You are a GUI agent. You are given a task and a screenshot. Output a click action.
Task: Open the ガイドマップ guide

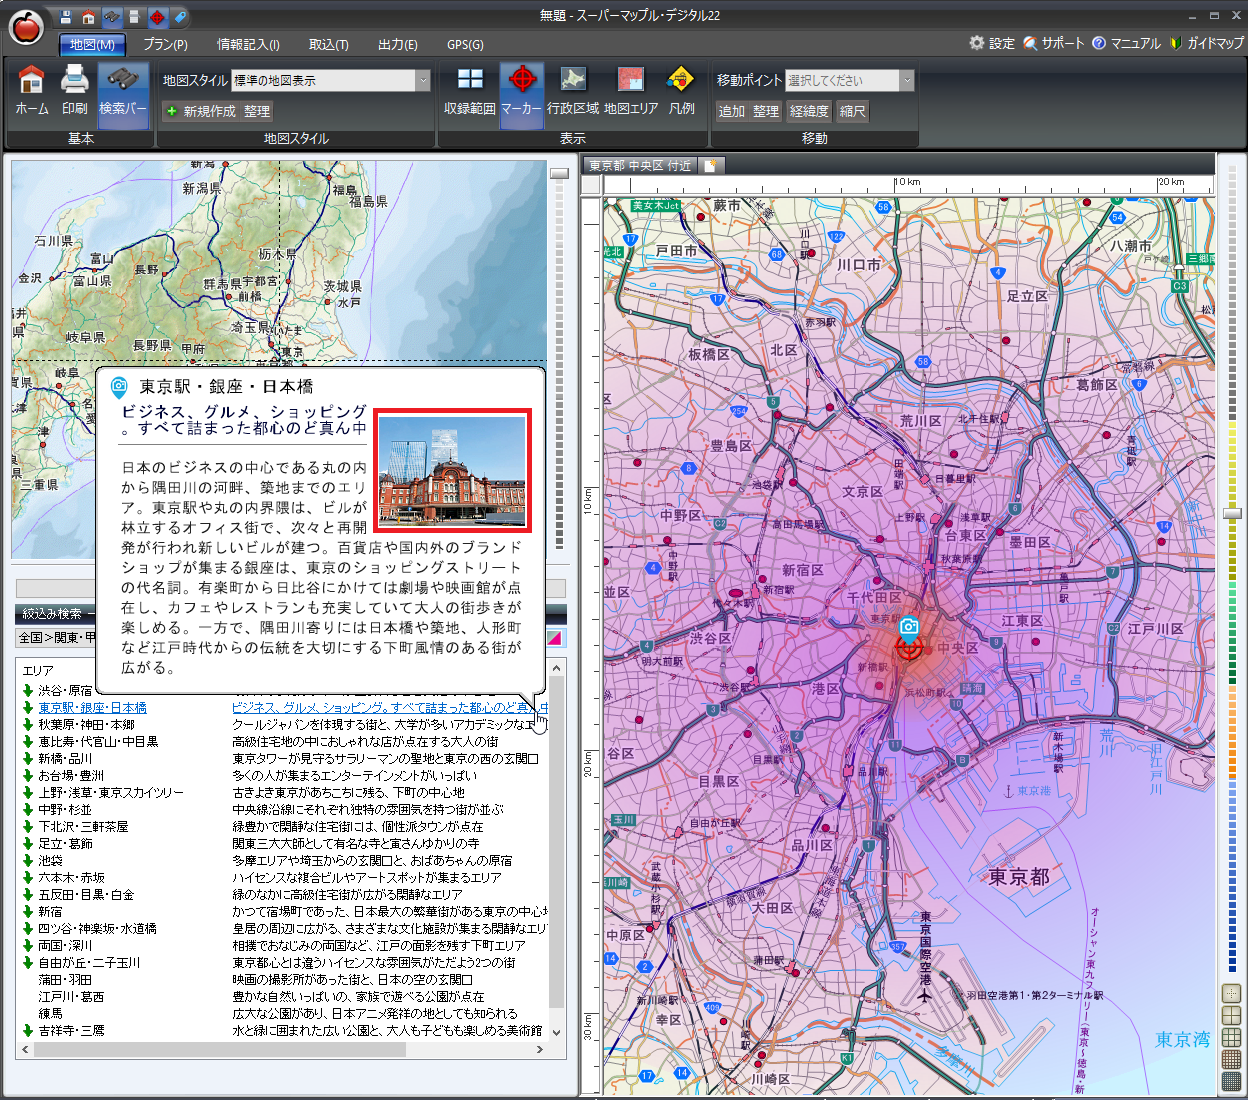point(1207,43)
